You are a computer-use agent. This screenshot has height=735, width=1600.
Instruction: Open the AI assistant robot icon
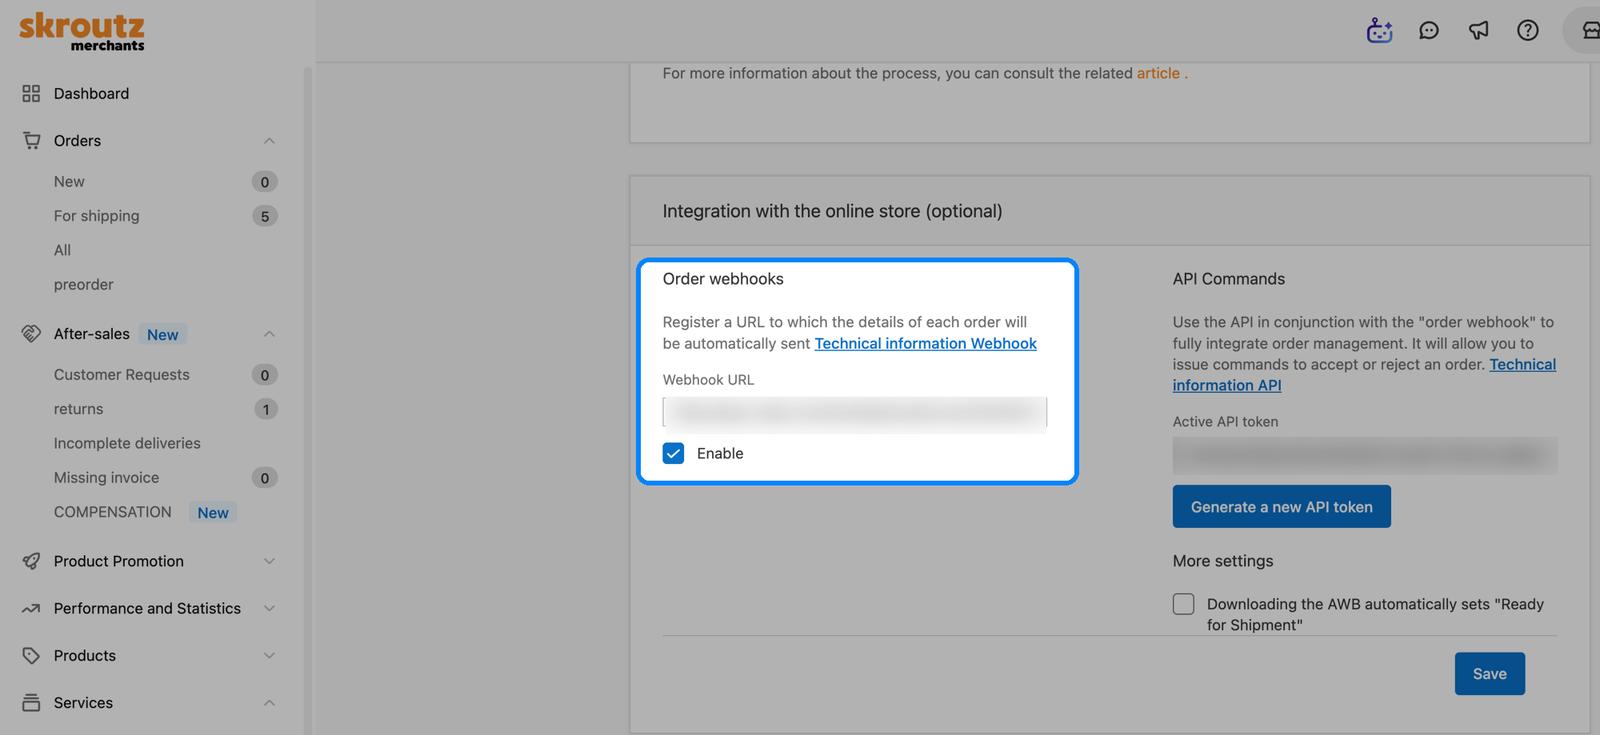coord(1379,30)
